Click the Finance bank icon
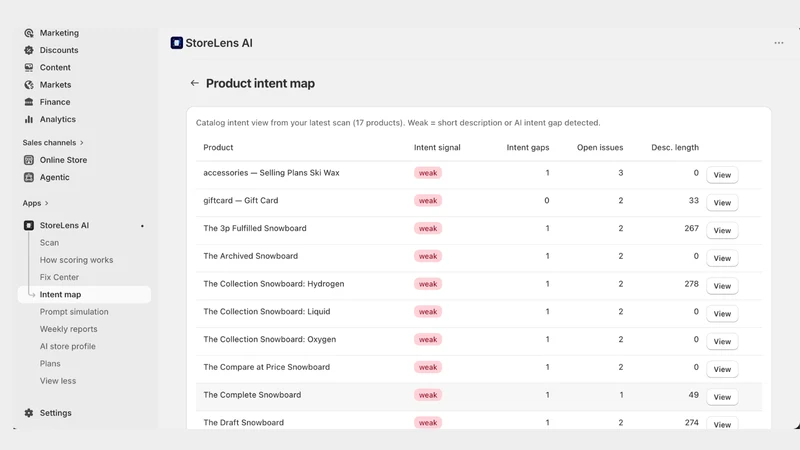 coord(29,102)
